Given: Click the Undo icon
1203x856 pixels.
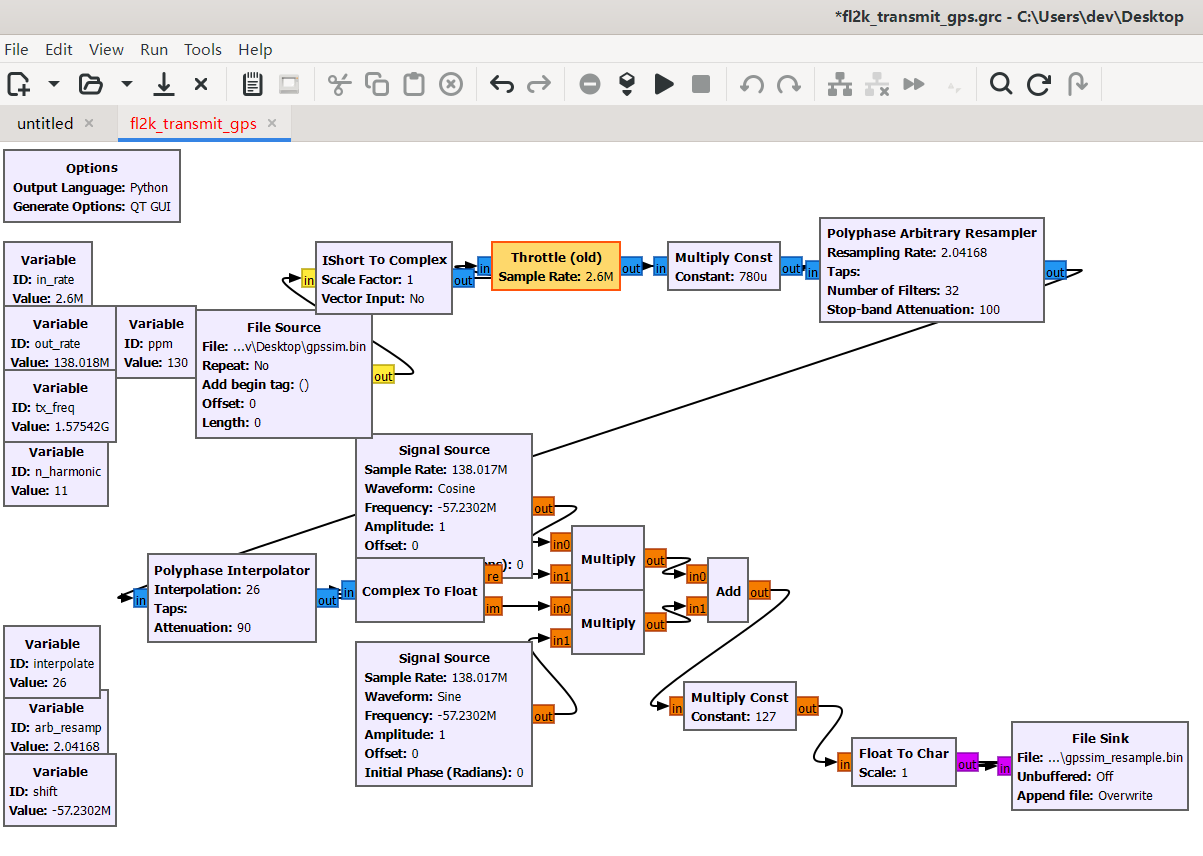Looking at the screenshot, I should [501, 84].
